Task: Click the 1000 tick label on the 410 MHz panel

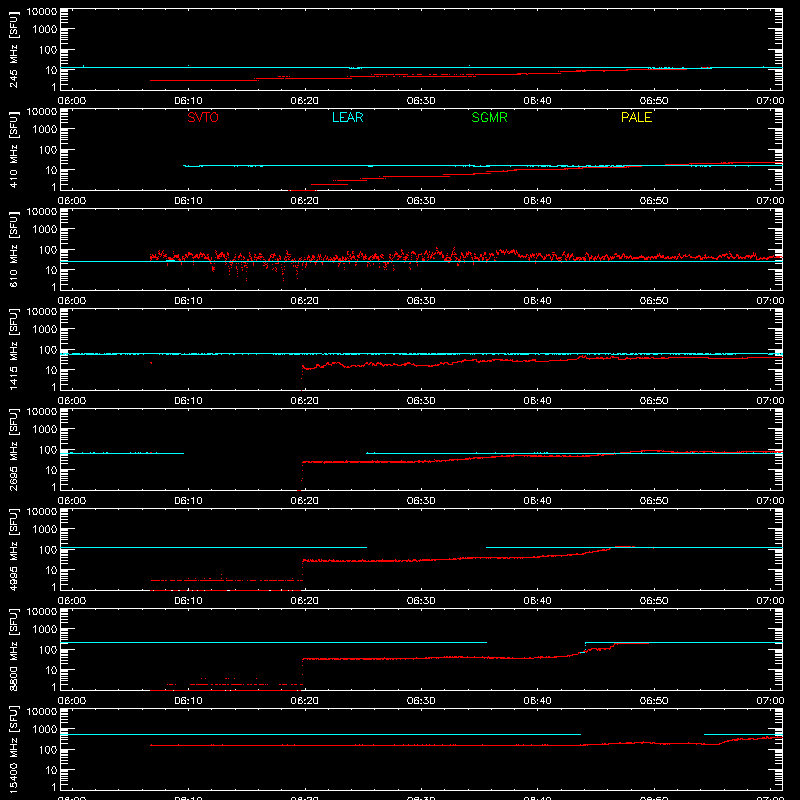Action: pos(45,130)
